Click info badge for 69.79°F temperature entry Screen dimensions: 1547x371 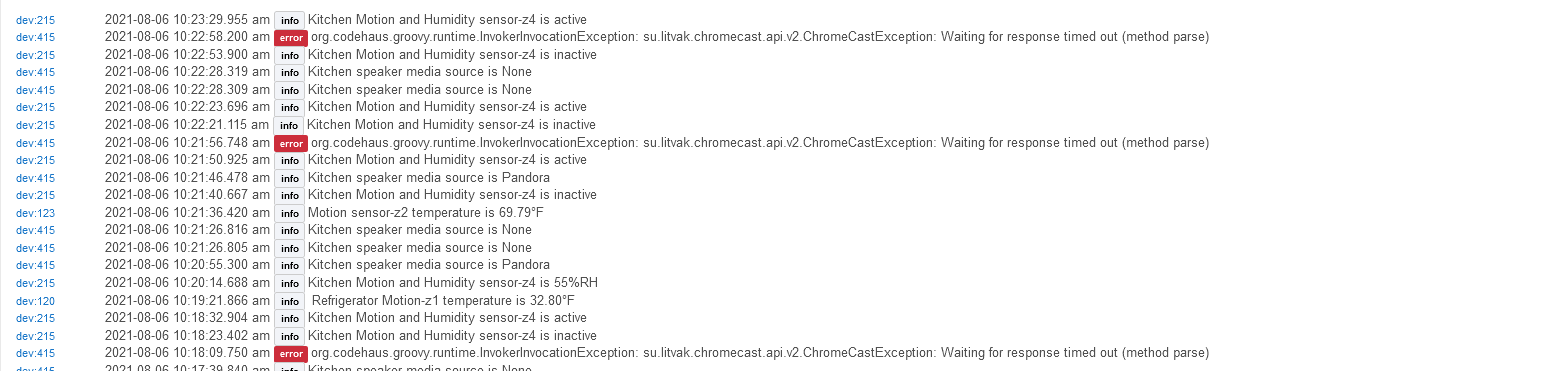click(289, 213)
